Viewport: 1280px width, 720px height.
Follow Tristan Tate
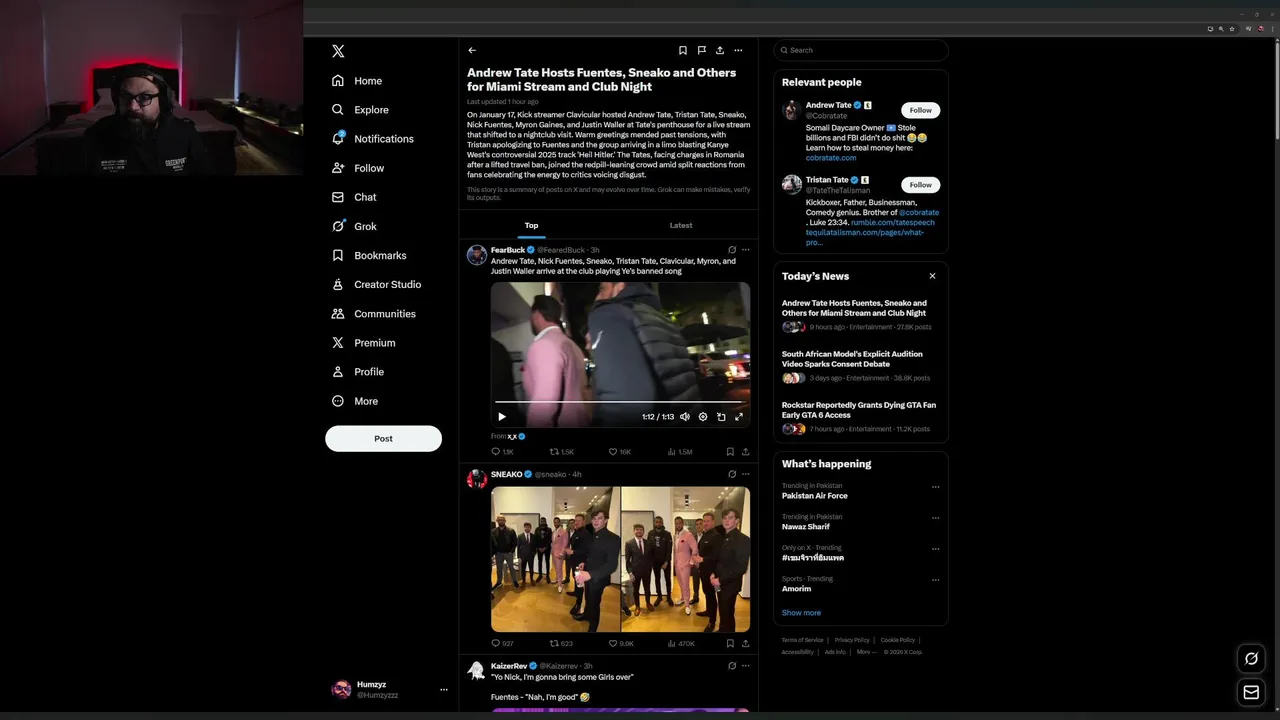(920, 185)
